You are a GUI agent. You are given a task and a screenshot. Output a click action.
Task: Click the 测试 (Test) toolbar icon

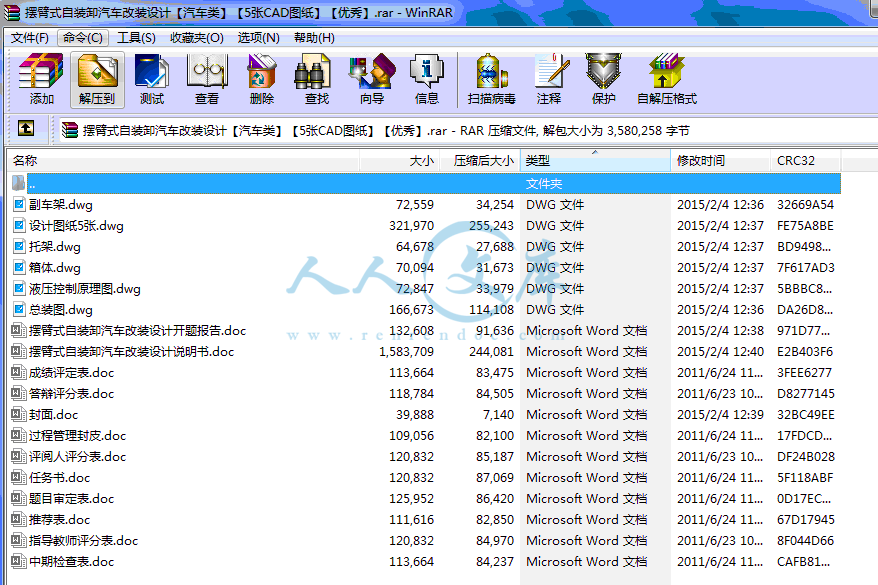(152, 79)
